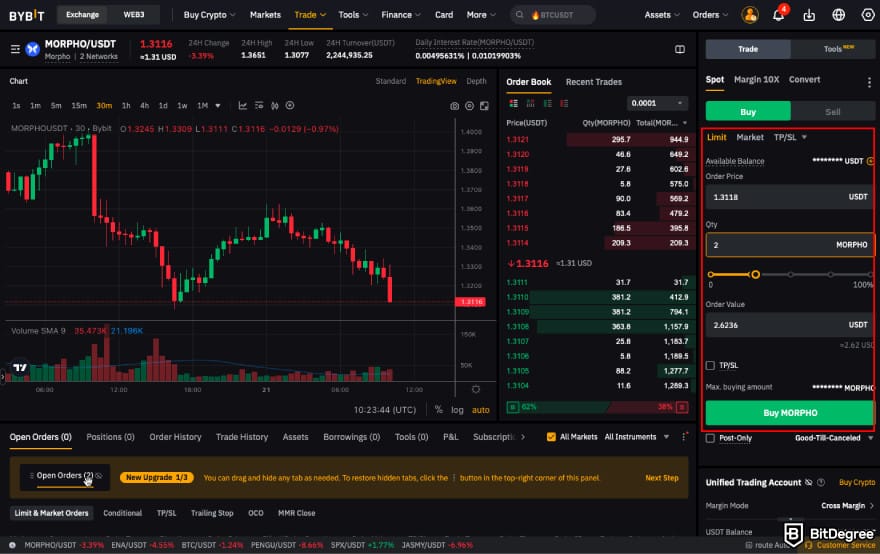The height and width of the screenshot is (554, 880).
Task: Open the three-dot menu in trade panel
Action: tap(869, 83)
